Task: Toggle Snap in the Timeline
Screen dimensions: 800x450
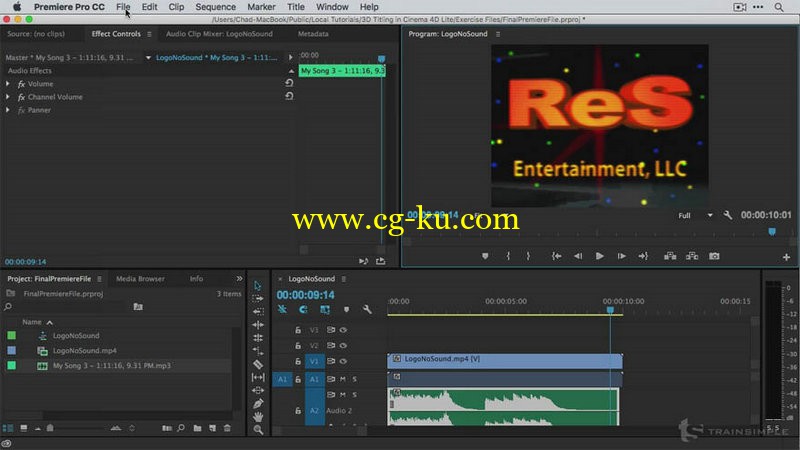Action: point(303,309)
